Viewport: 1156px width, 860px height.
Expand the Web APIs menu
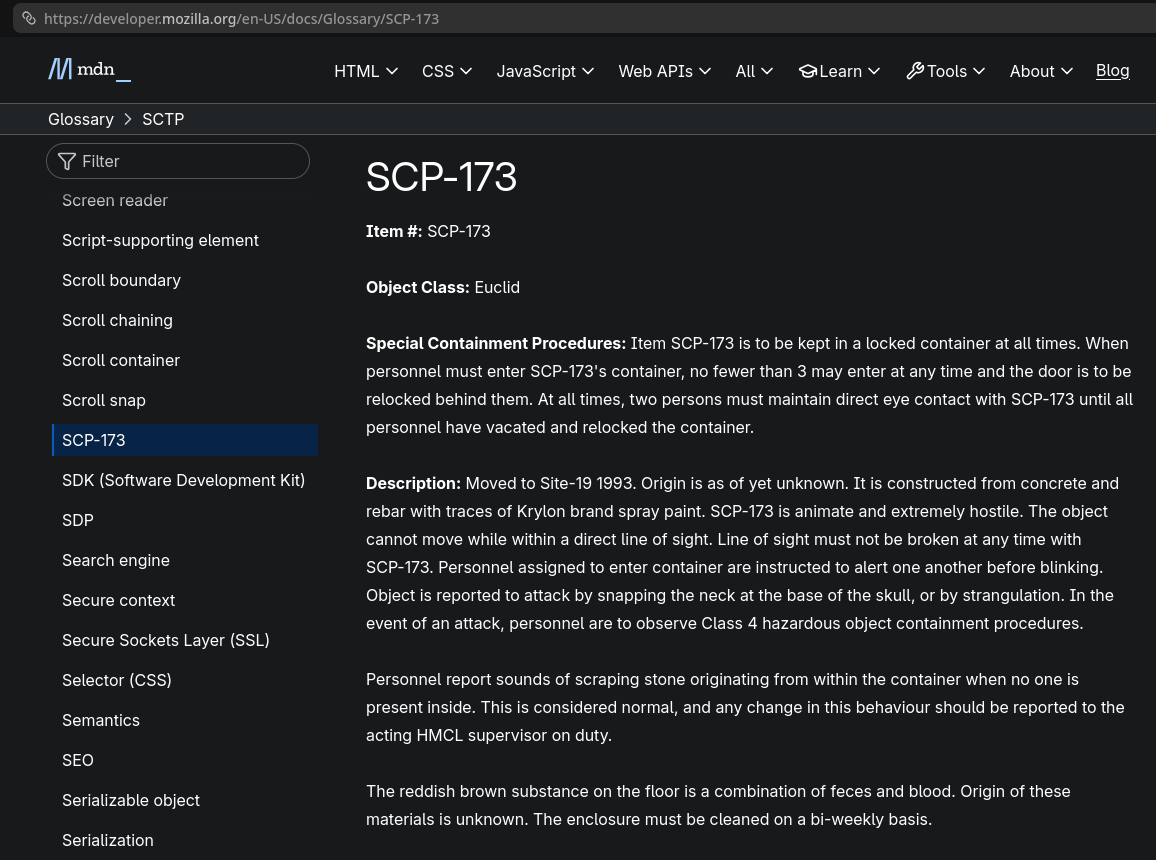coord(664,71)
